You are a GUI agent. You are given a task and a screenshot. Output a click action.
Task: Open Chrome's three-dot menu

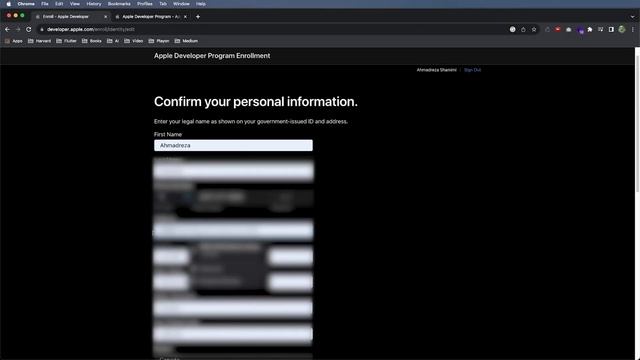pos(633,29)
